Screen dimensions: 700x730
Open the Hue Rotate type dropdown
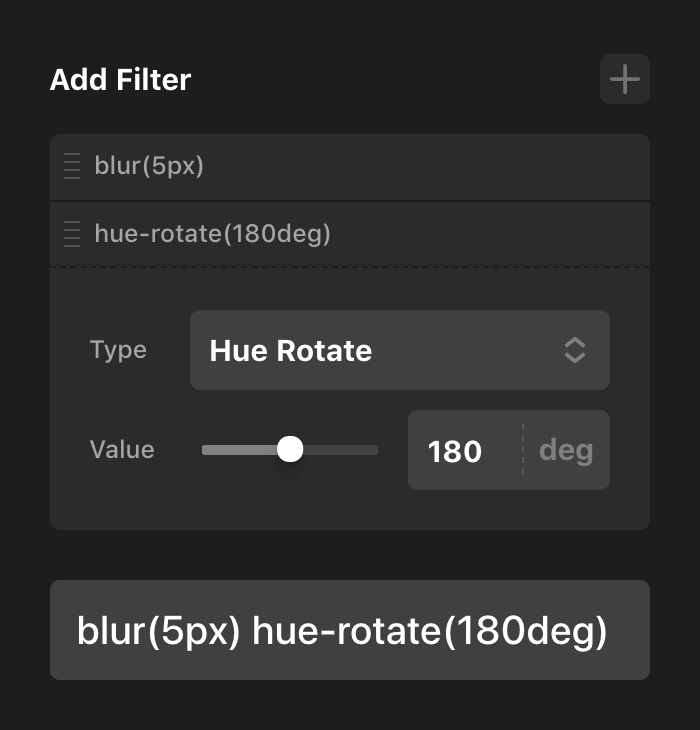coord(400,350)
